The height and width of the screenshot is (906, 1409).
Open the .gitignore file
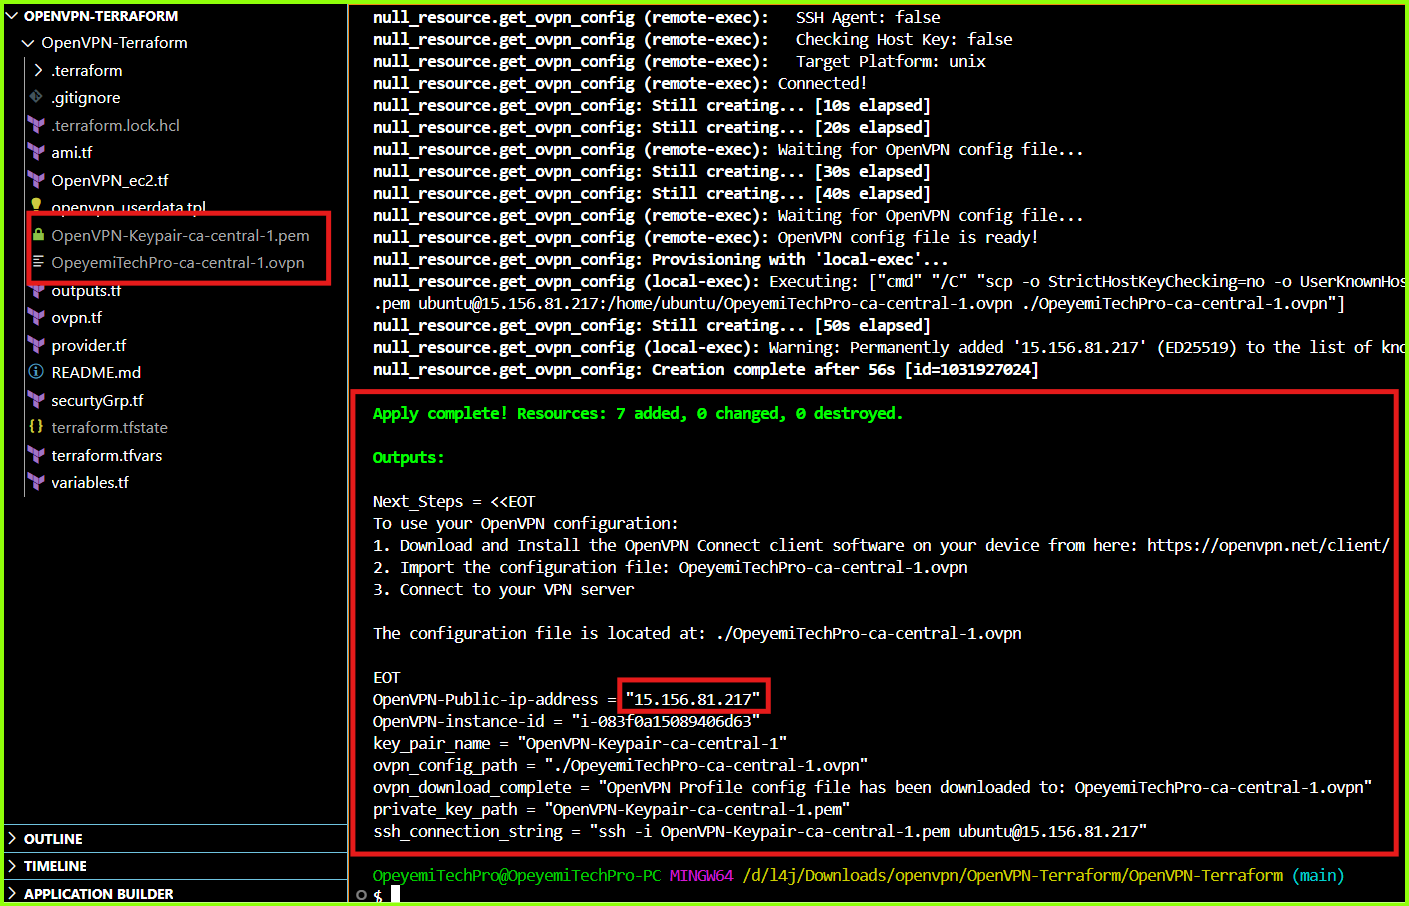click(x=86, y=98)
